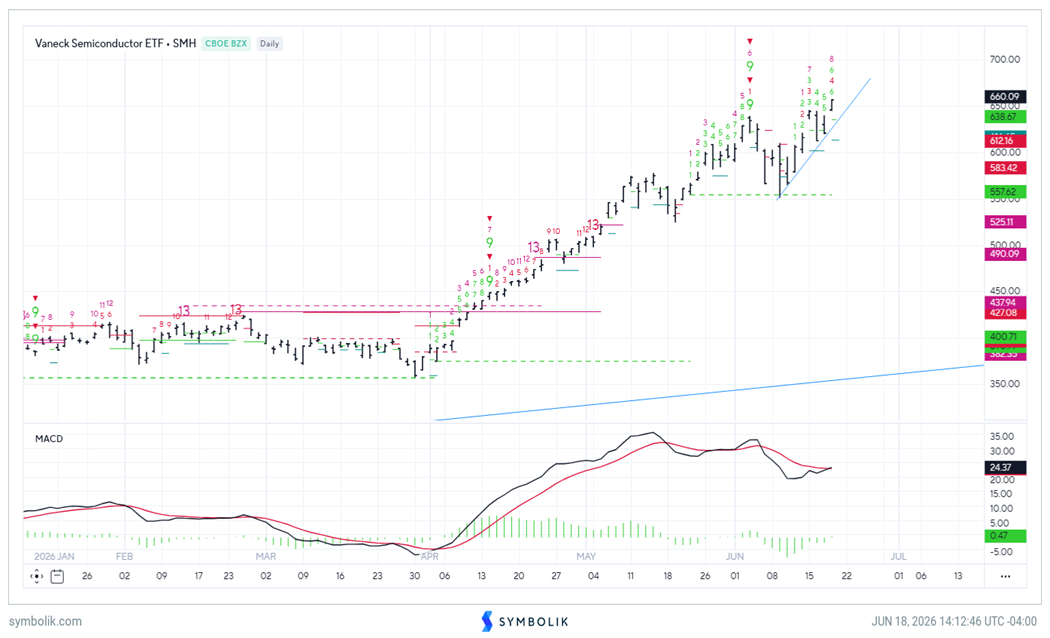The height and width of the screenshot is (638, 1050).
Task: Click the 11 date tick on time axis
Action: coord(630,576)
